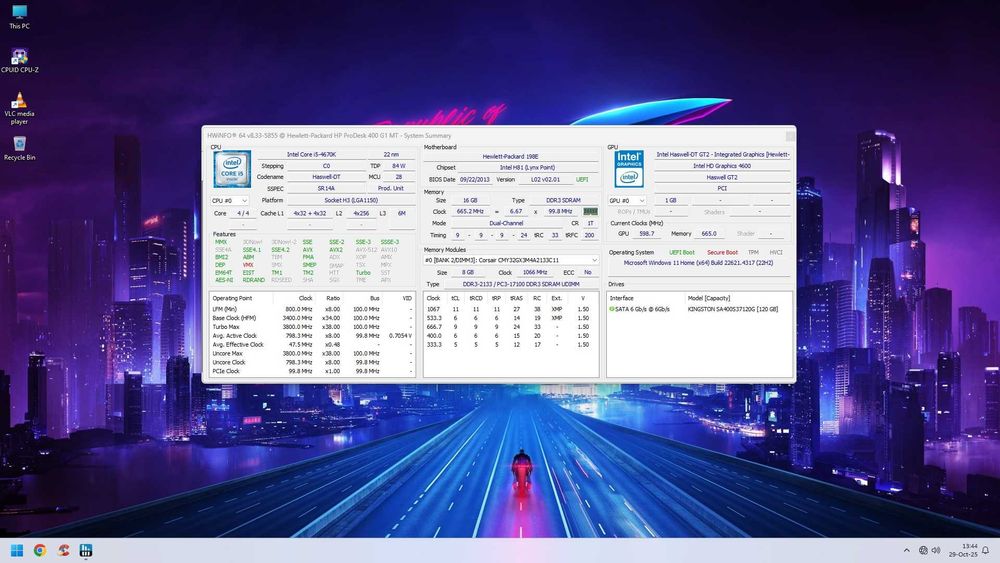Select the Recycle Bin desktop icon
Screen dimensions: 1000x563
[19, 148]
